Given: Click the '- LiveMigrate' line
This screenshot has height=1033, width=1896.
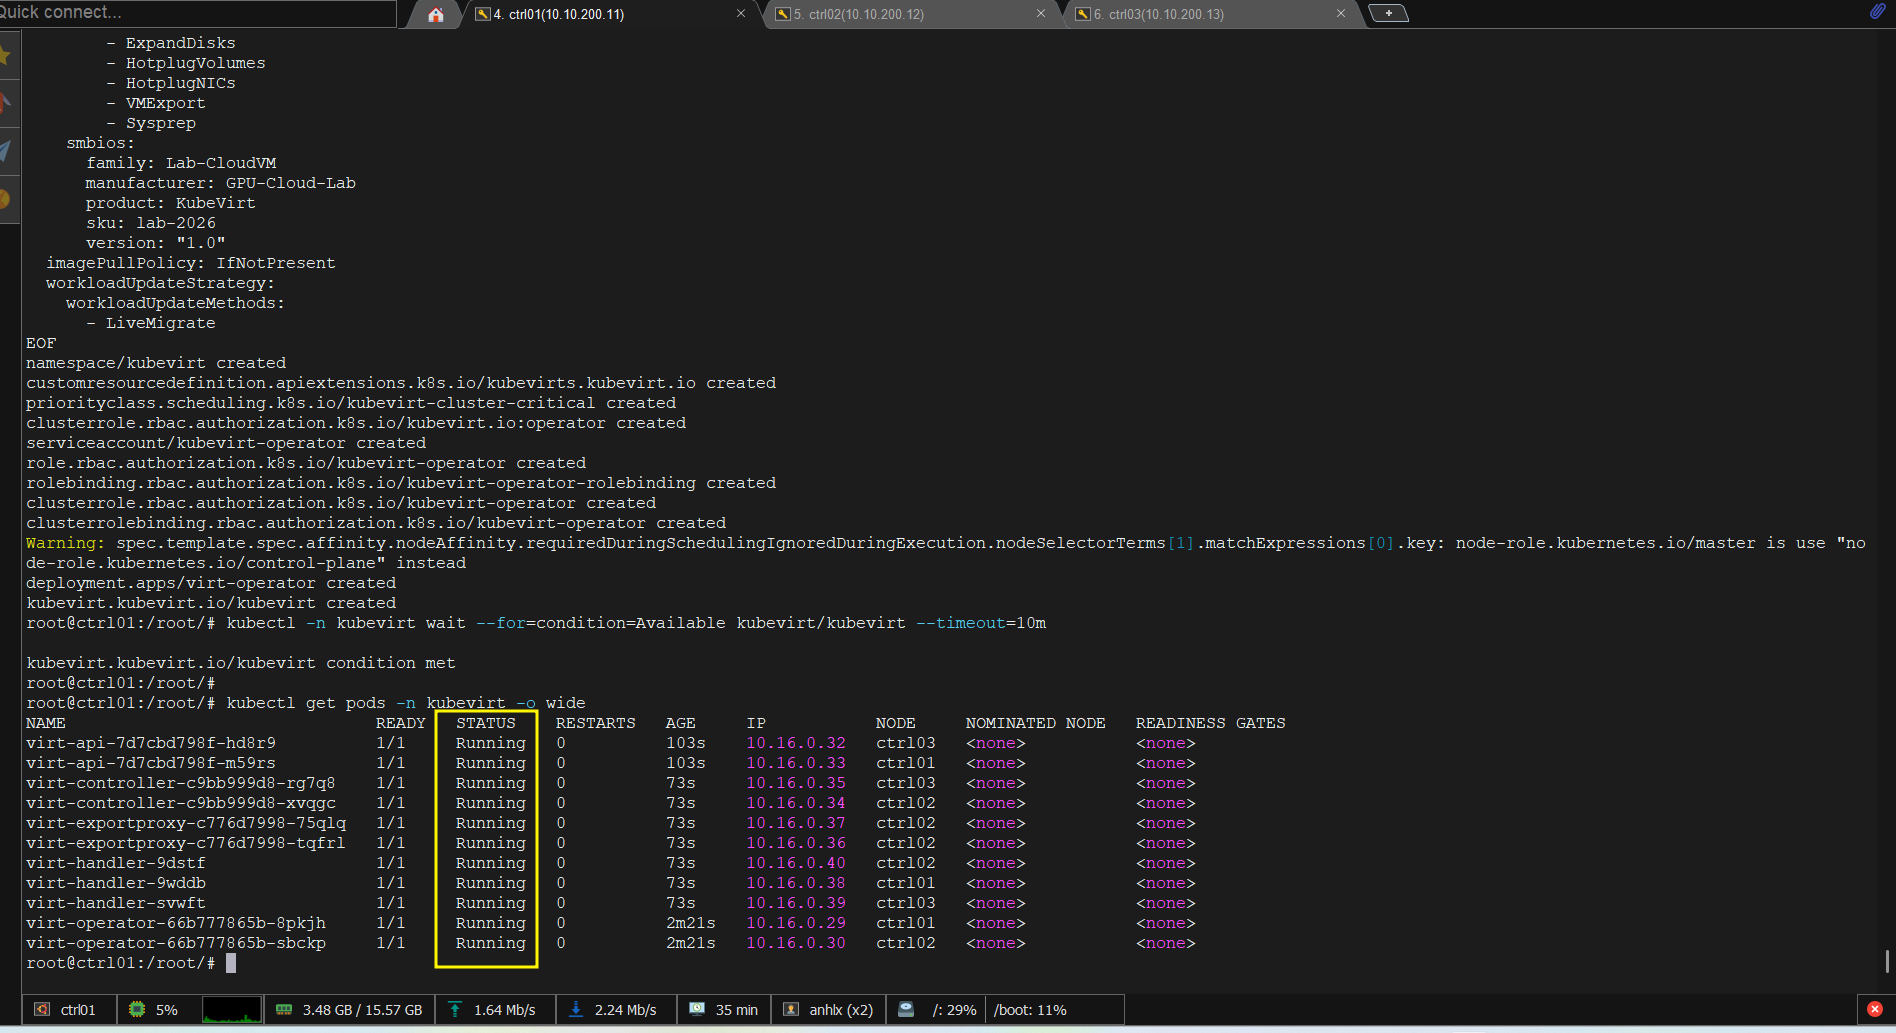Looking at the screenshot, I should coord(151,323).
